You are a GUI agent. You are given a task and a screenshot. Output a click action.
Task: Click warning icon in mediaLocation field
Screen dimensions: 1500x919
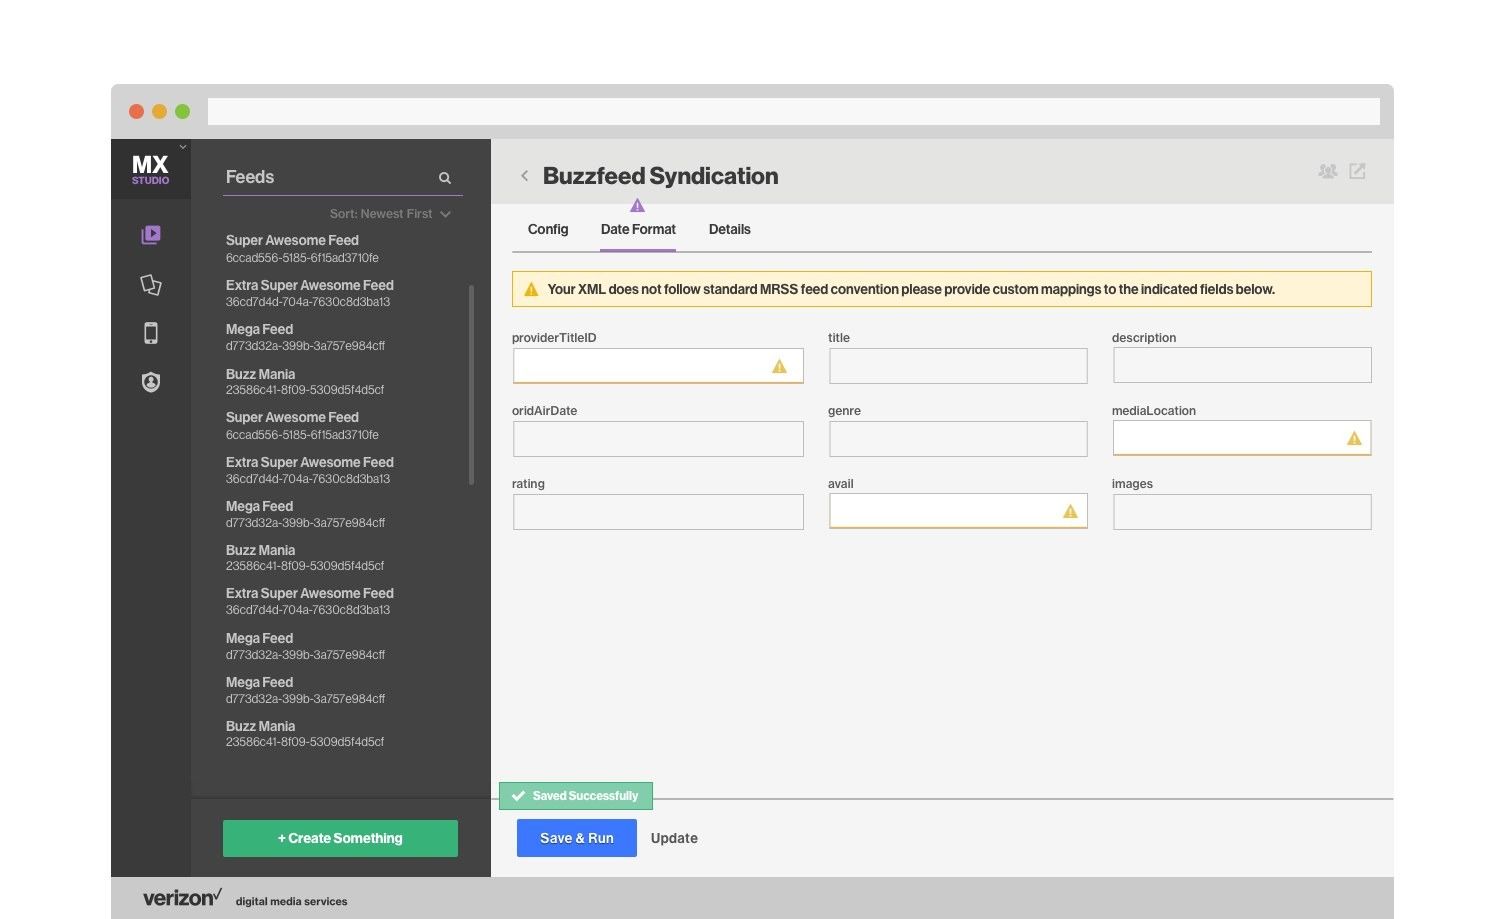point(1354,438)
